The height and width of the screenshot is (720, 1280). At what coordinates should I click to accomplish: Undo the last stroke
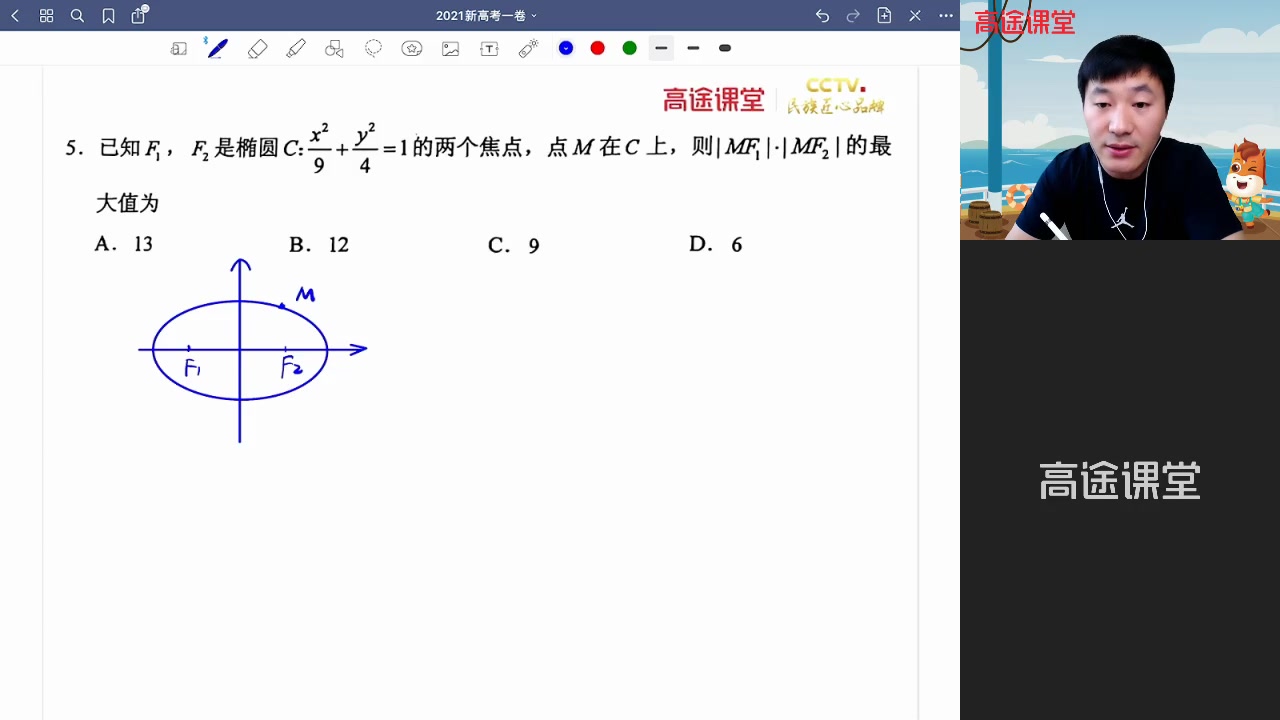[x=822, y=16]
